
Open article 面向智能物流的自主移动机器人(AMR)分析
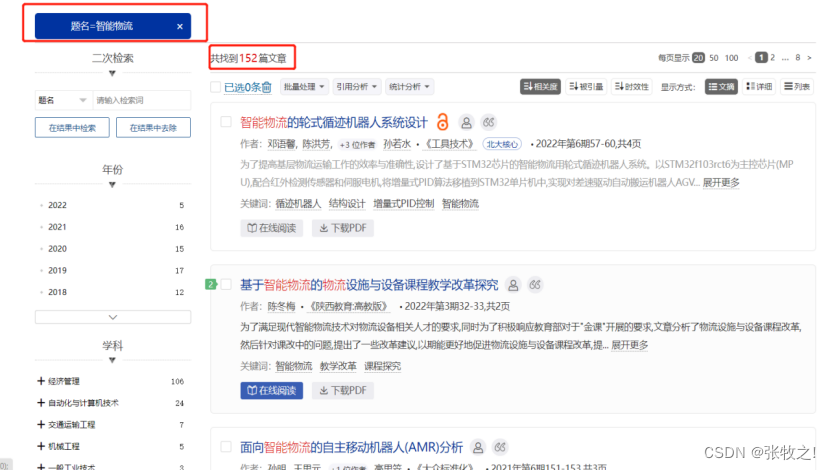(x=351, y=448)
